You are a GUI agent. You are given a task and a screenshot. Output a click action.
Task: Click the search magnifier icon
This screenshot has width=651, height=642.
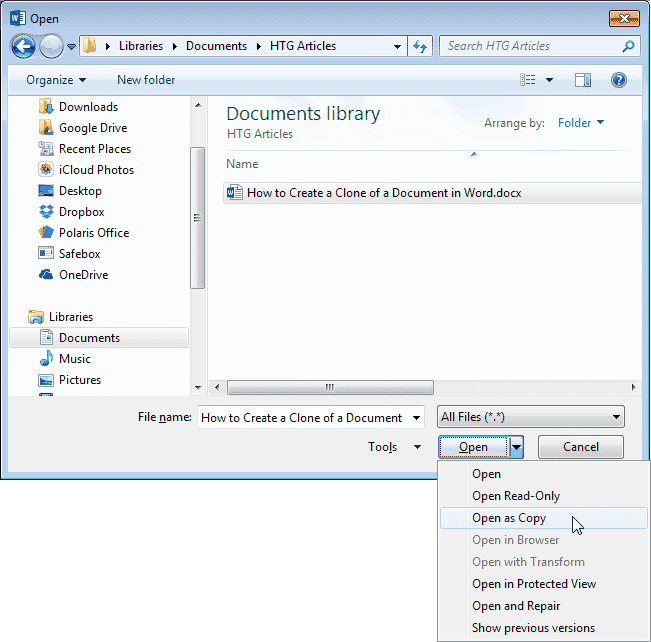(628, 46)
